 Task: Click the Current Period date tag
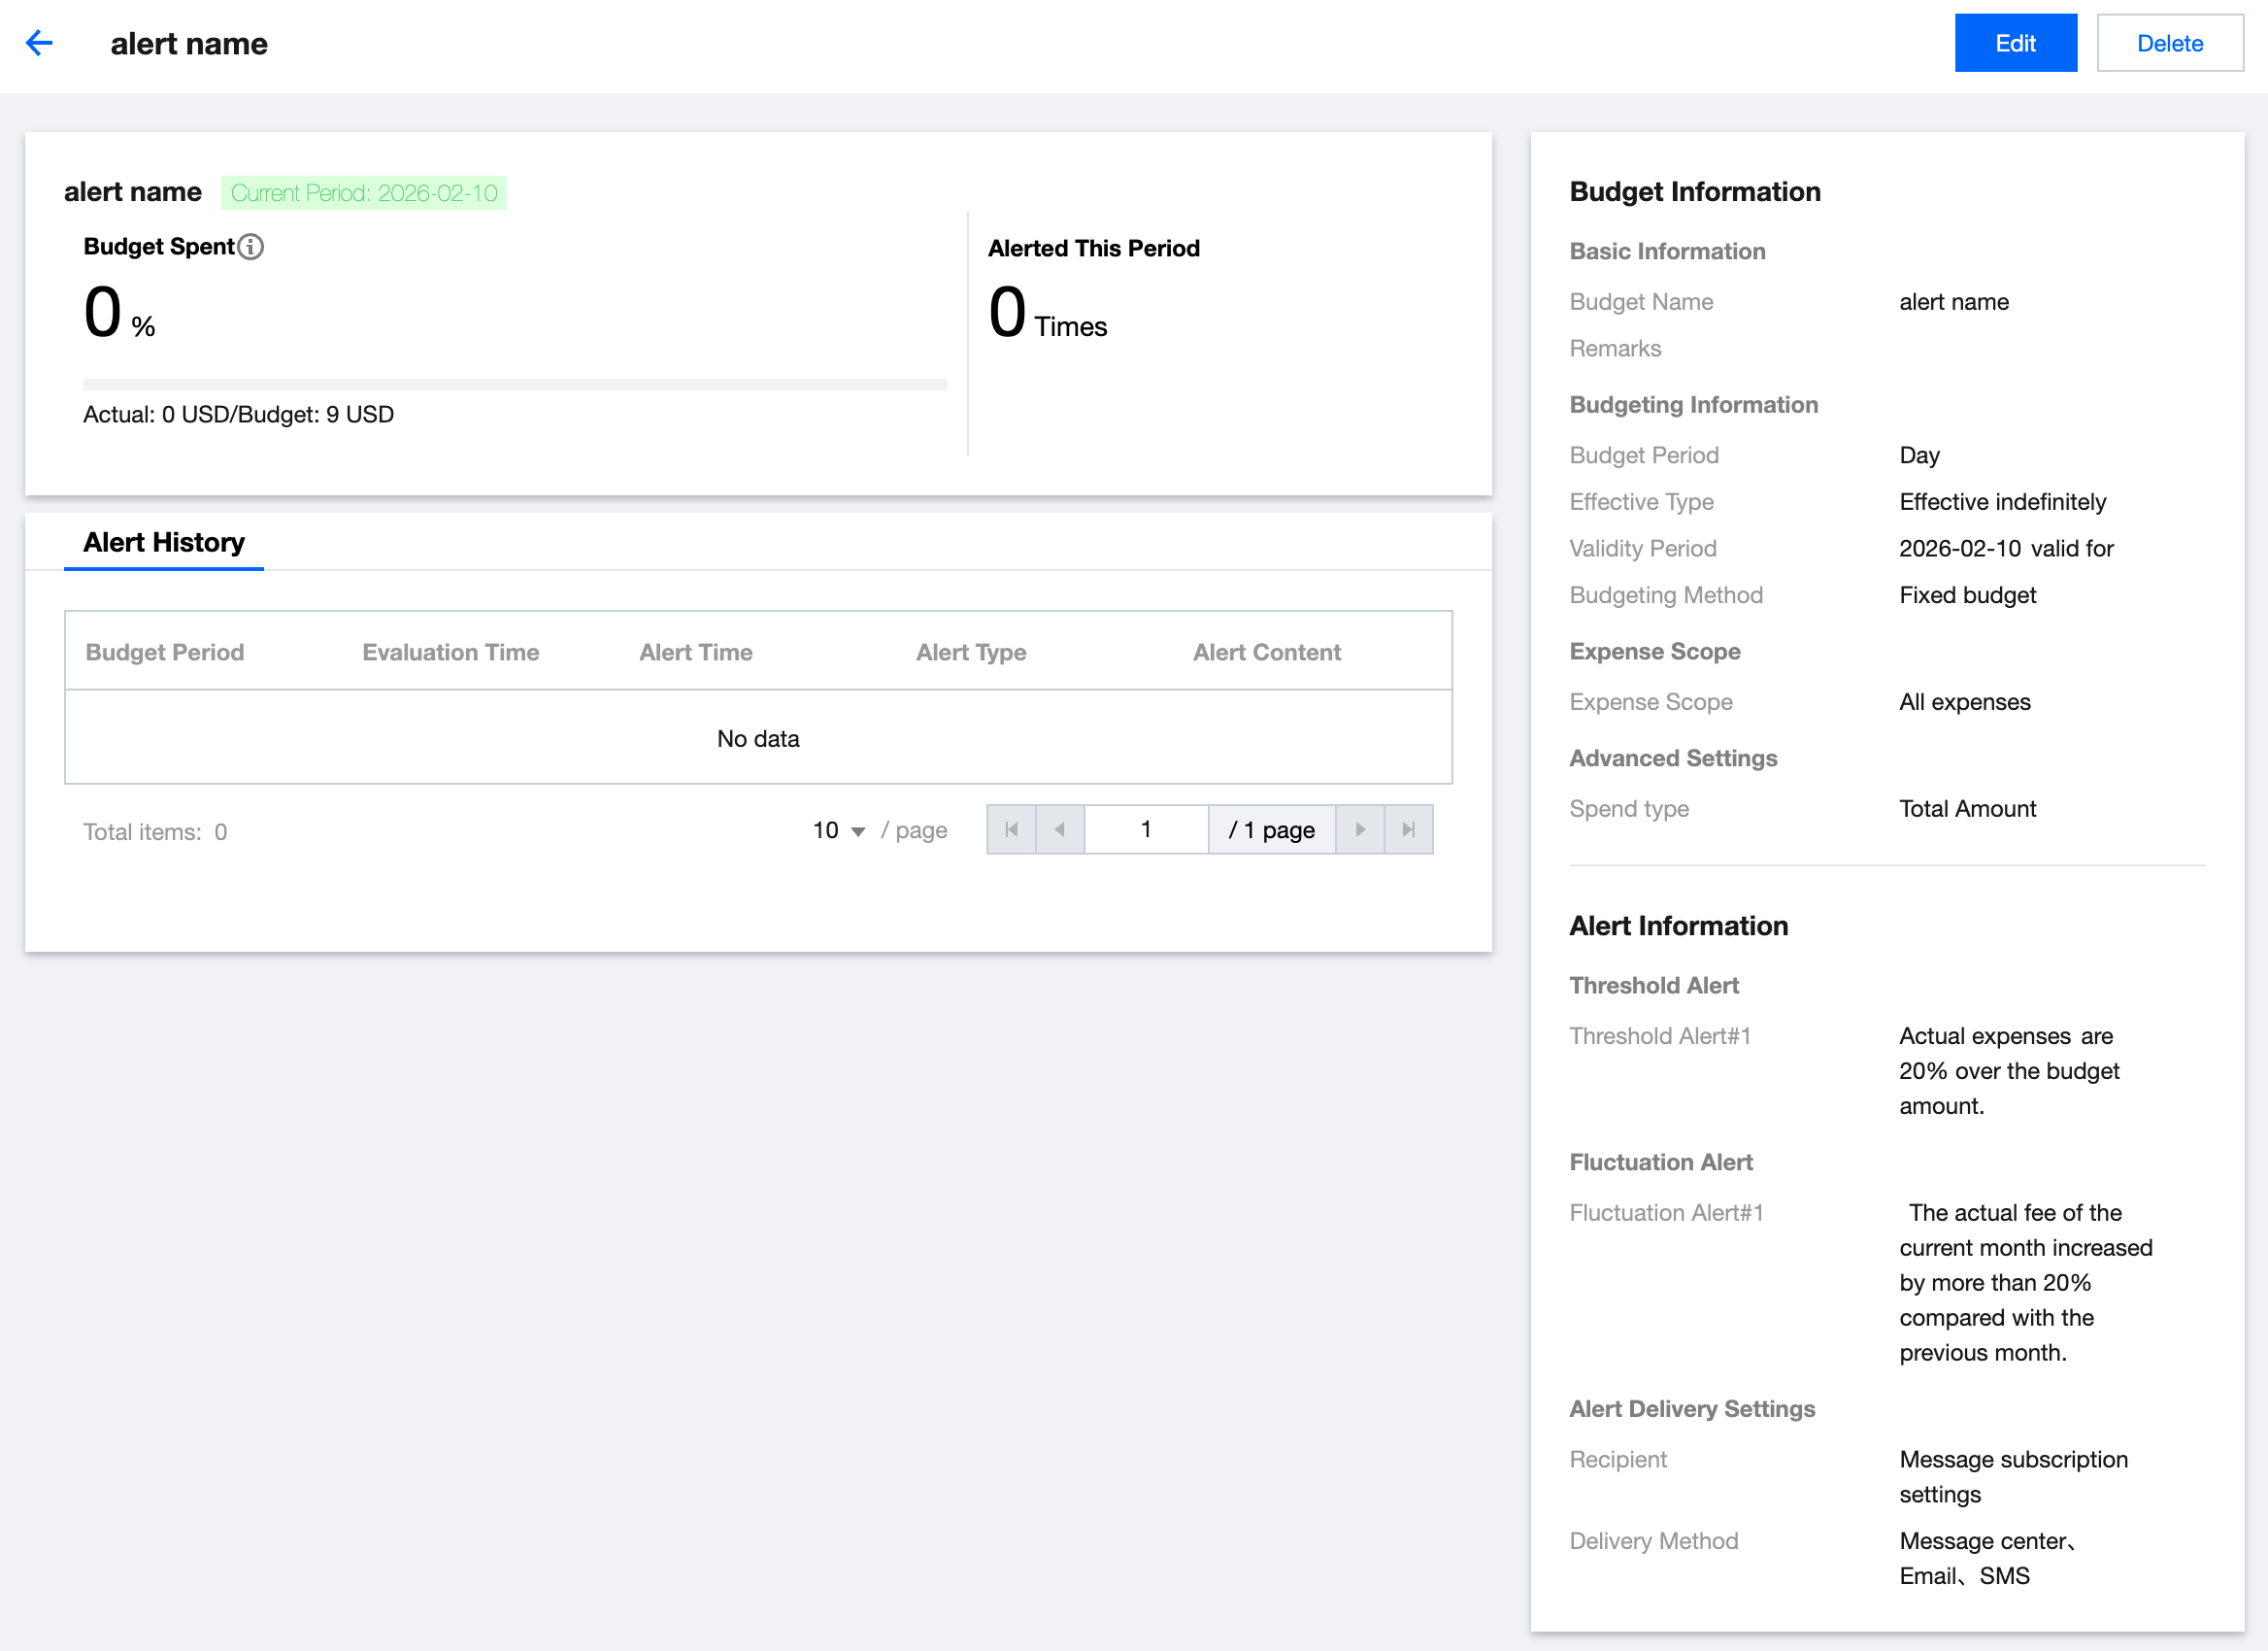364,193
